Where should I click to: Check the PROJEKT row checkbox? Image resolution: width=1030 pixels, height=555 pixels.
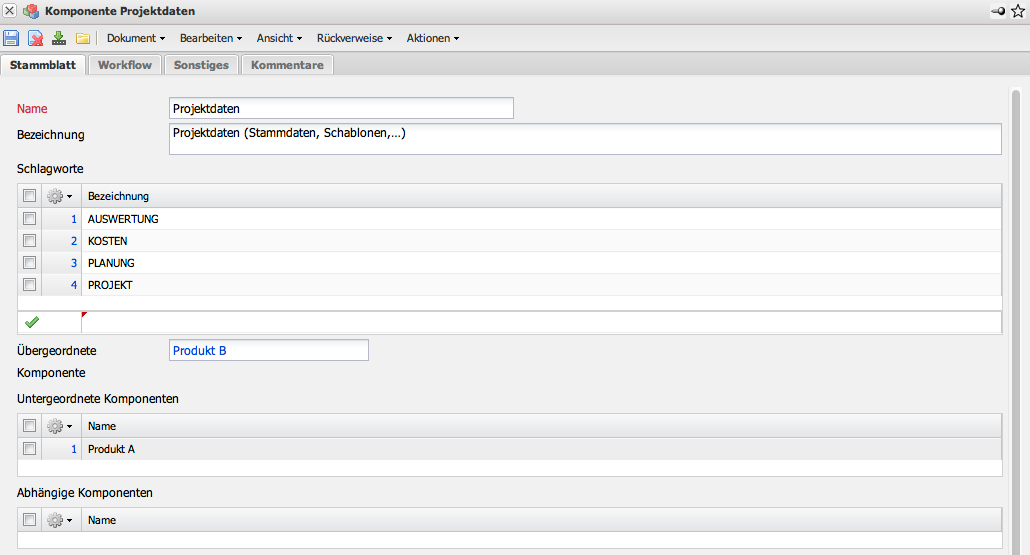29,284
